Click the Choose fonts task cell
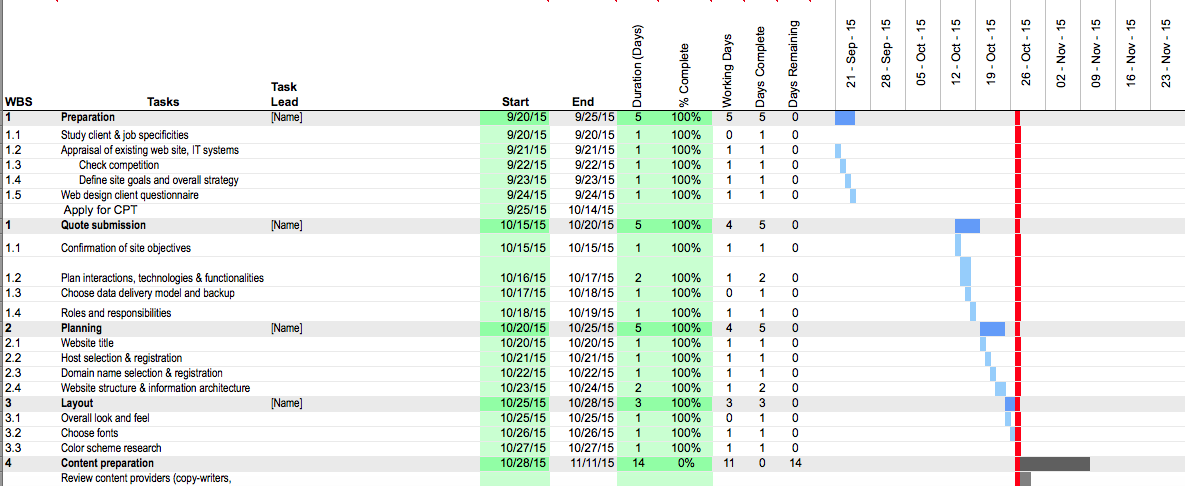This screenshot has height=486, width=1185. tap(90, 433)
